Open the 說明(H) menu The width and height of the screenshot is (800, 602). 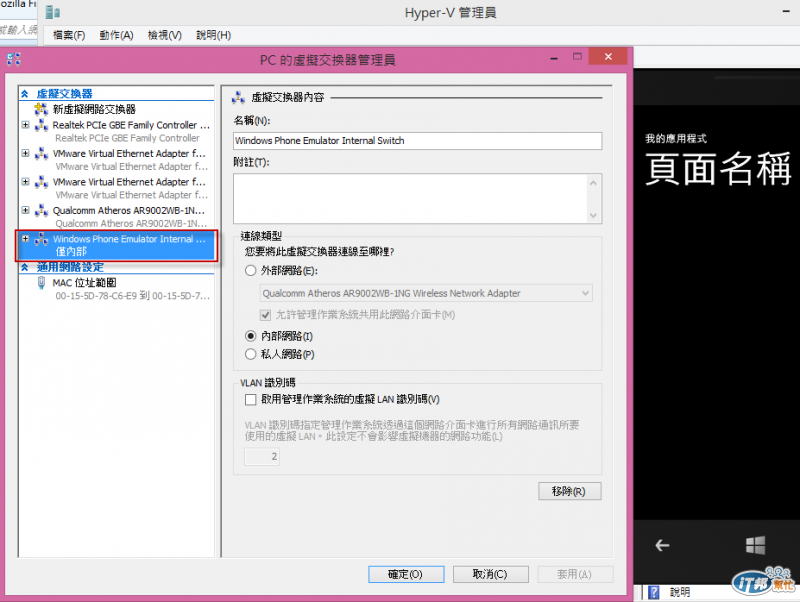[x=213, y=35]
